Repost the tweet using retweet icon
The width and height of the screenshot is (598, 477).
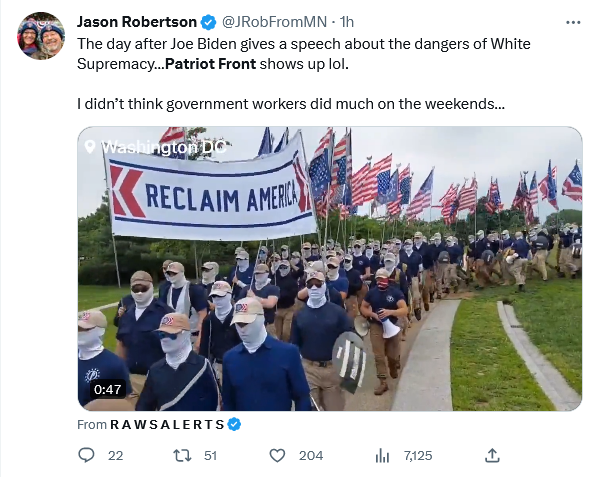[182, 456]
